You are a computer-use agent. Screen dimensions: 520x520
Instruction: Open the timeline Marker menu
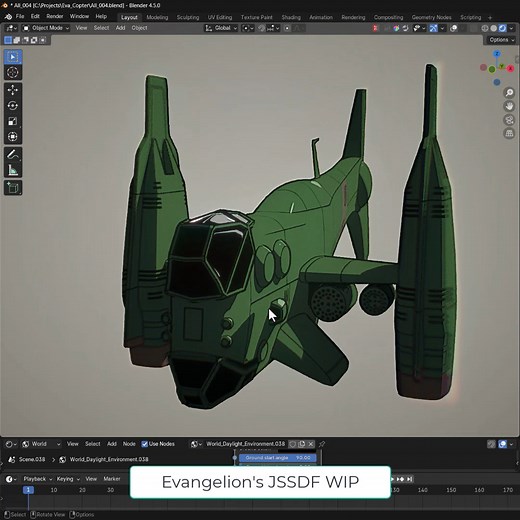[112, 479]
